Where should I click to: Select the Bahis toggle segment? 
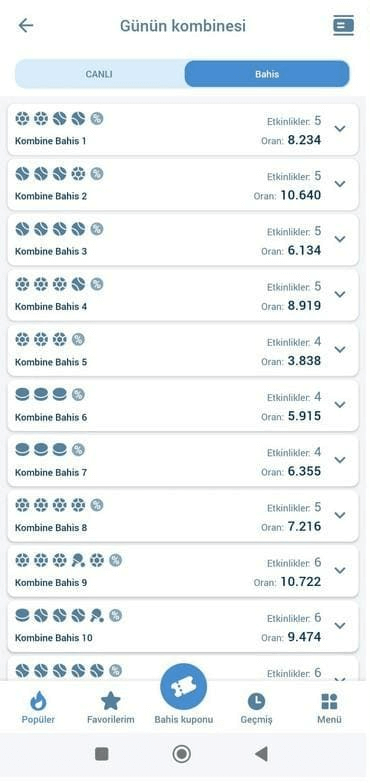[267, 74]
